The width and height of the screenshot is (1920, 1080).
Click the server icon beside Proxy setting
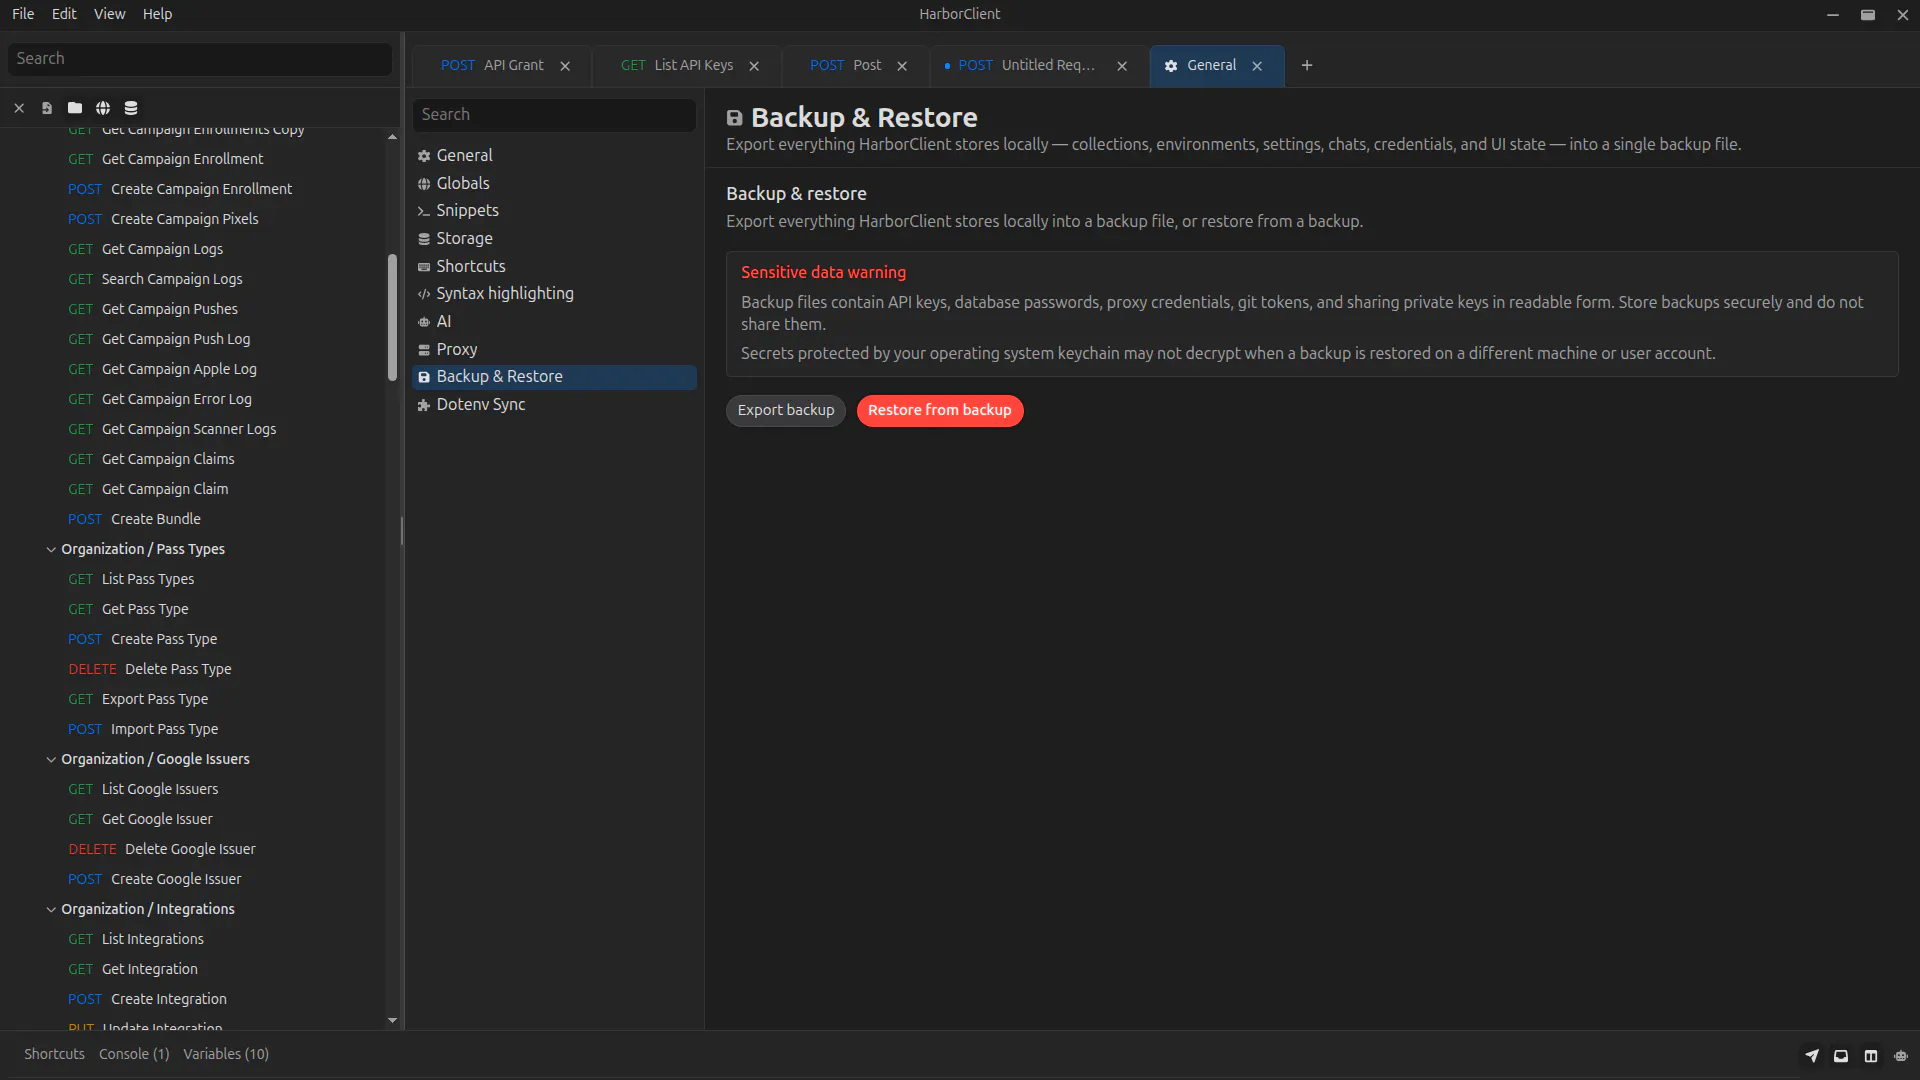point(424,350)
